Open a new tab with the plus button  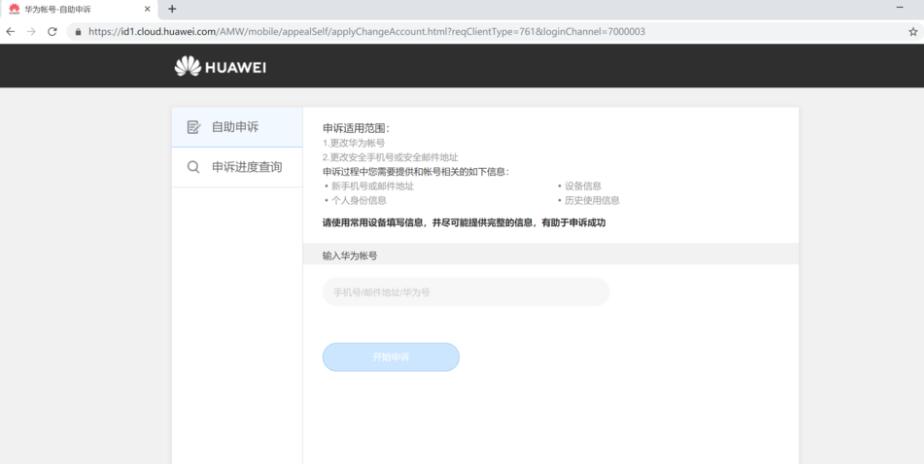click(172, 9)
